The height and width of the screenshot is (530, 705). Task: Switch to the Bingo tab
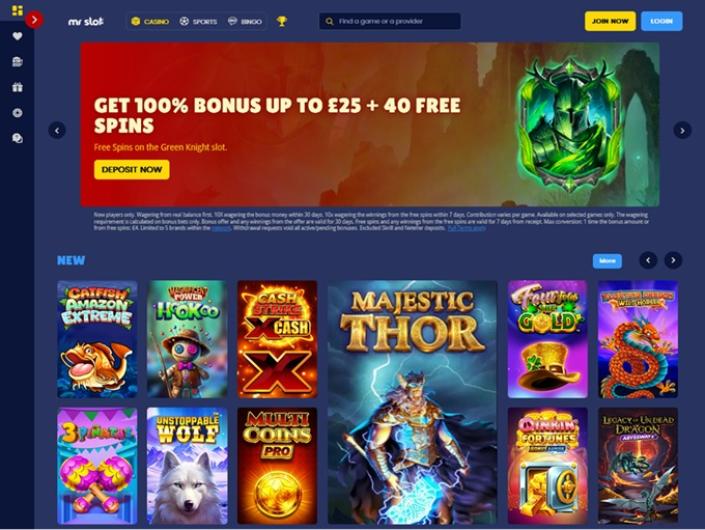pos(245,21)
